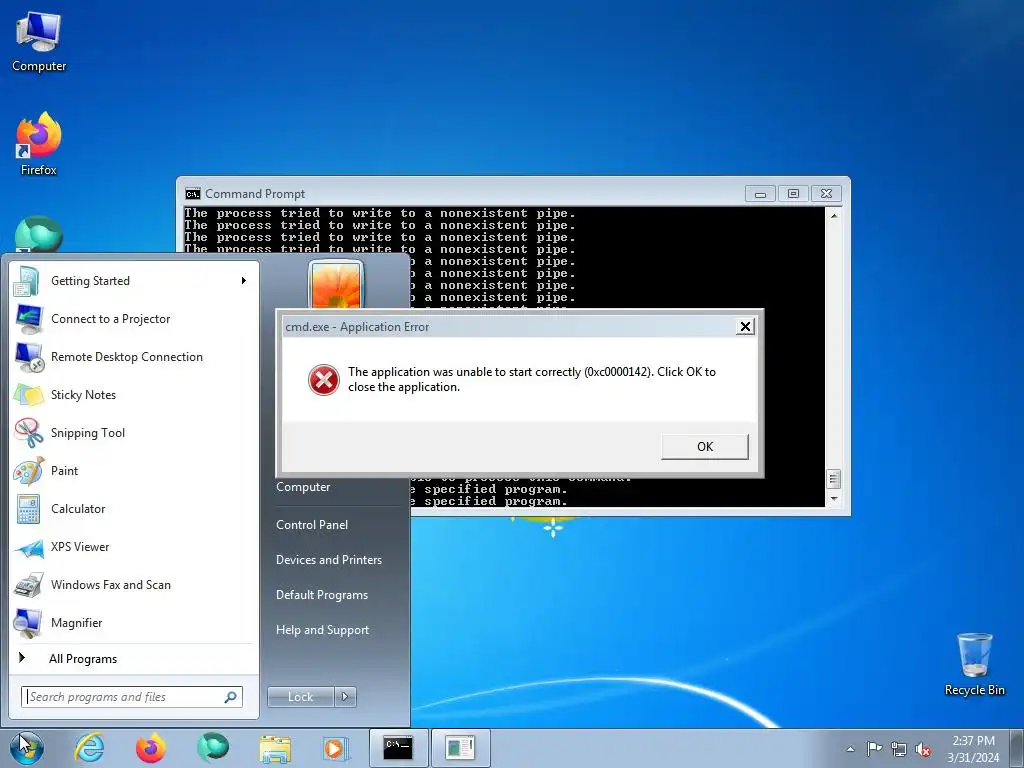Open Default Programs

click(x=321, y=595)
